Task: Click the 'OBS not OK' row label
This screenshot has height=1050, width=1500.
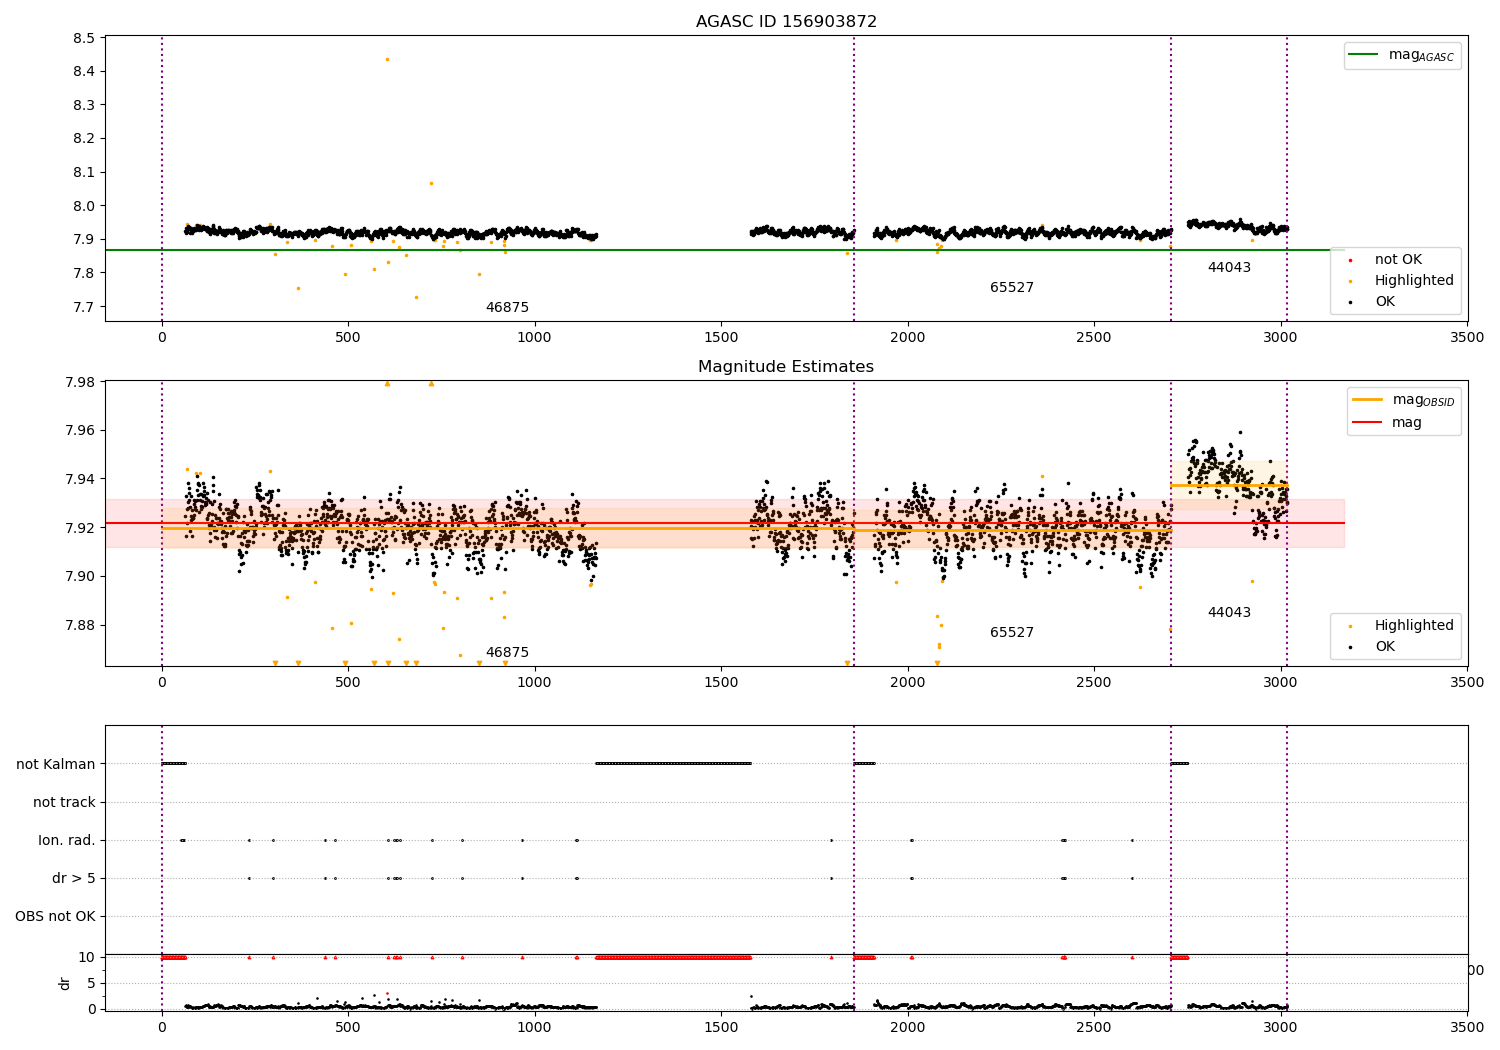Action: 56,917
